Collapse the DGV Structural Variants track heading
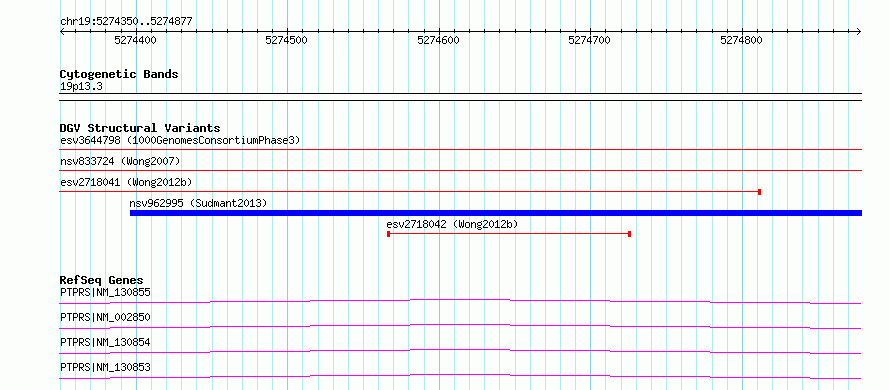Screen dimensions: 890x390 click(x=140, y=128)
